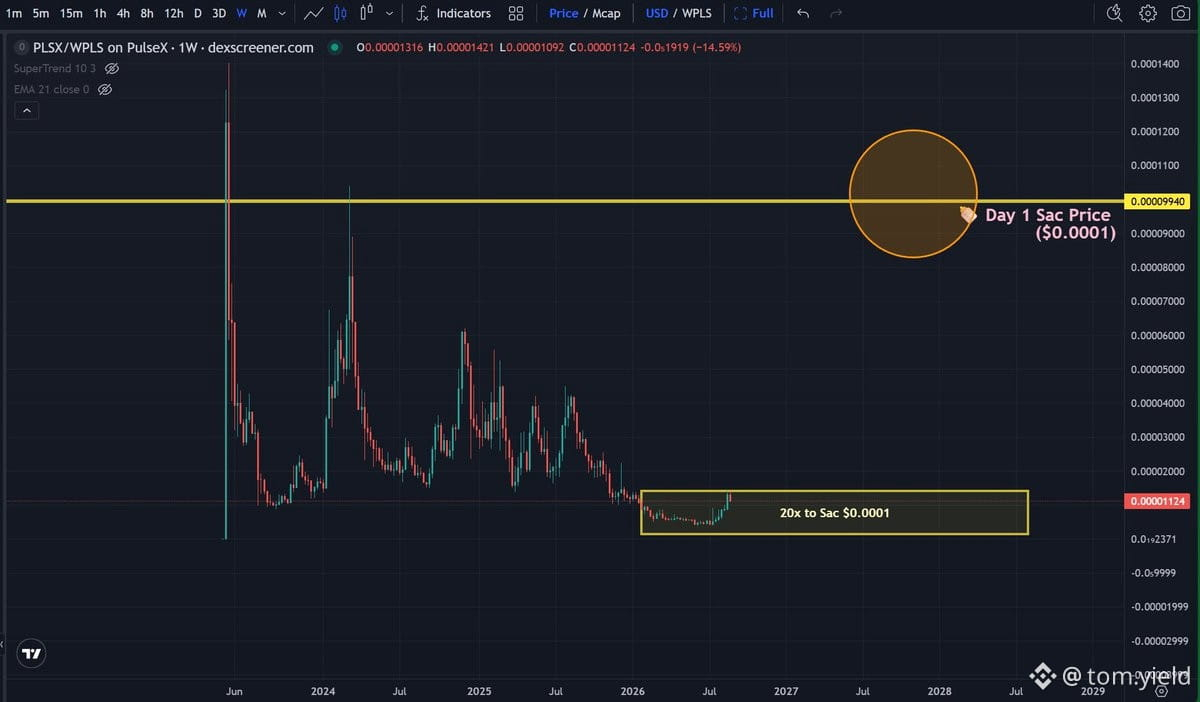Screen dimensions: 1200x702
Task: Open the indicator templates grid icon
Action: pyautogui.click(x=516, y=13)
